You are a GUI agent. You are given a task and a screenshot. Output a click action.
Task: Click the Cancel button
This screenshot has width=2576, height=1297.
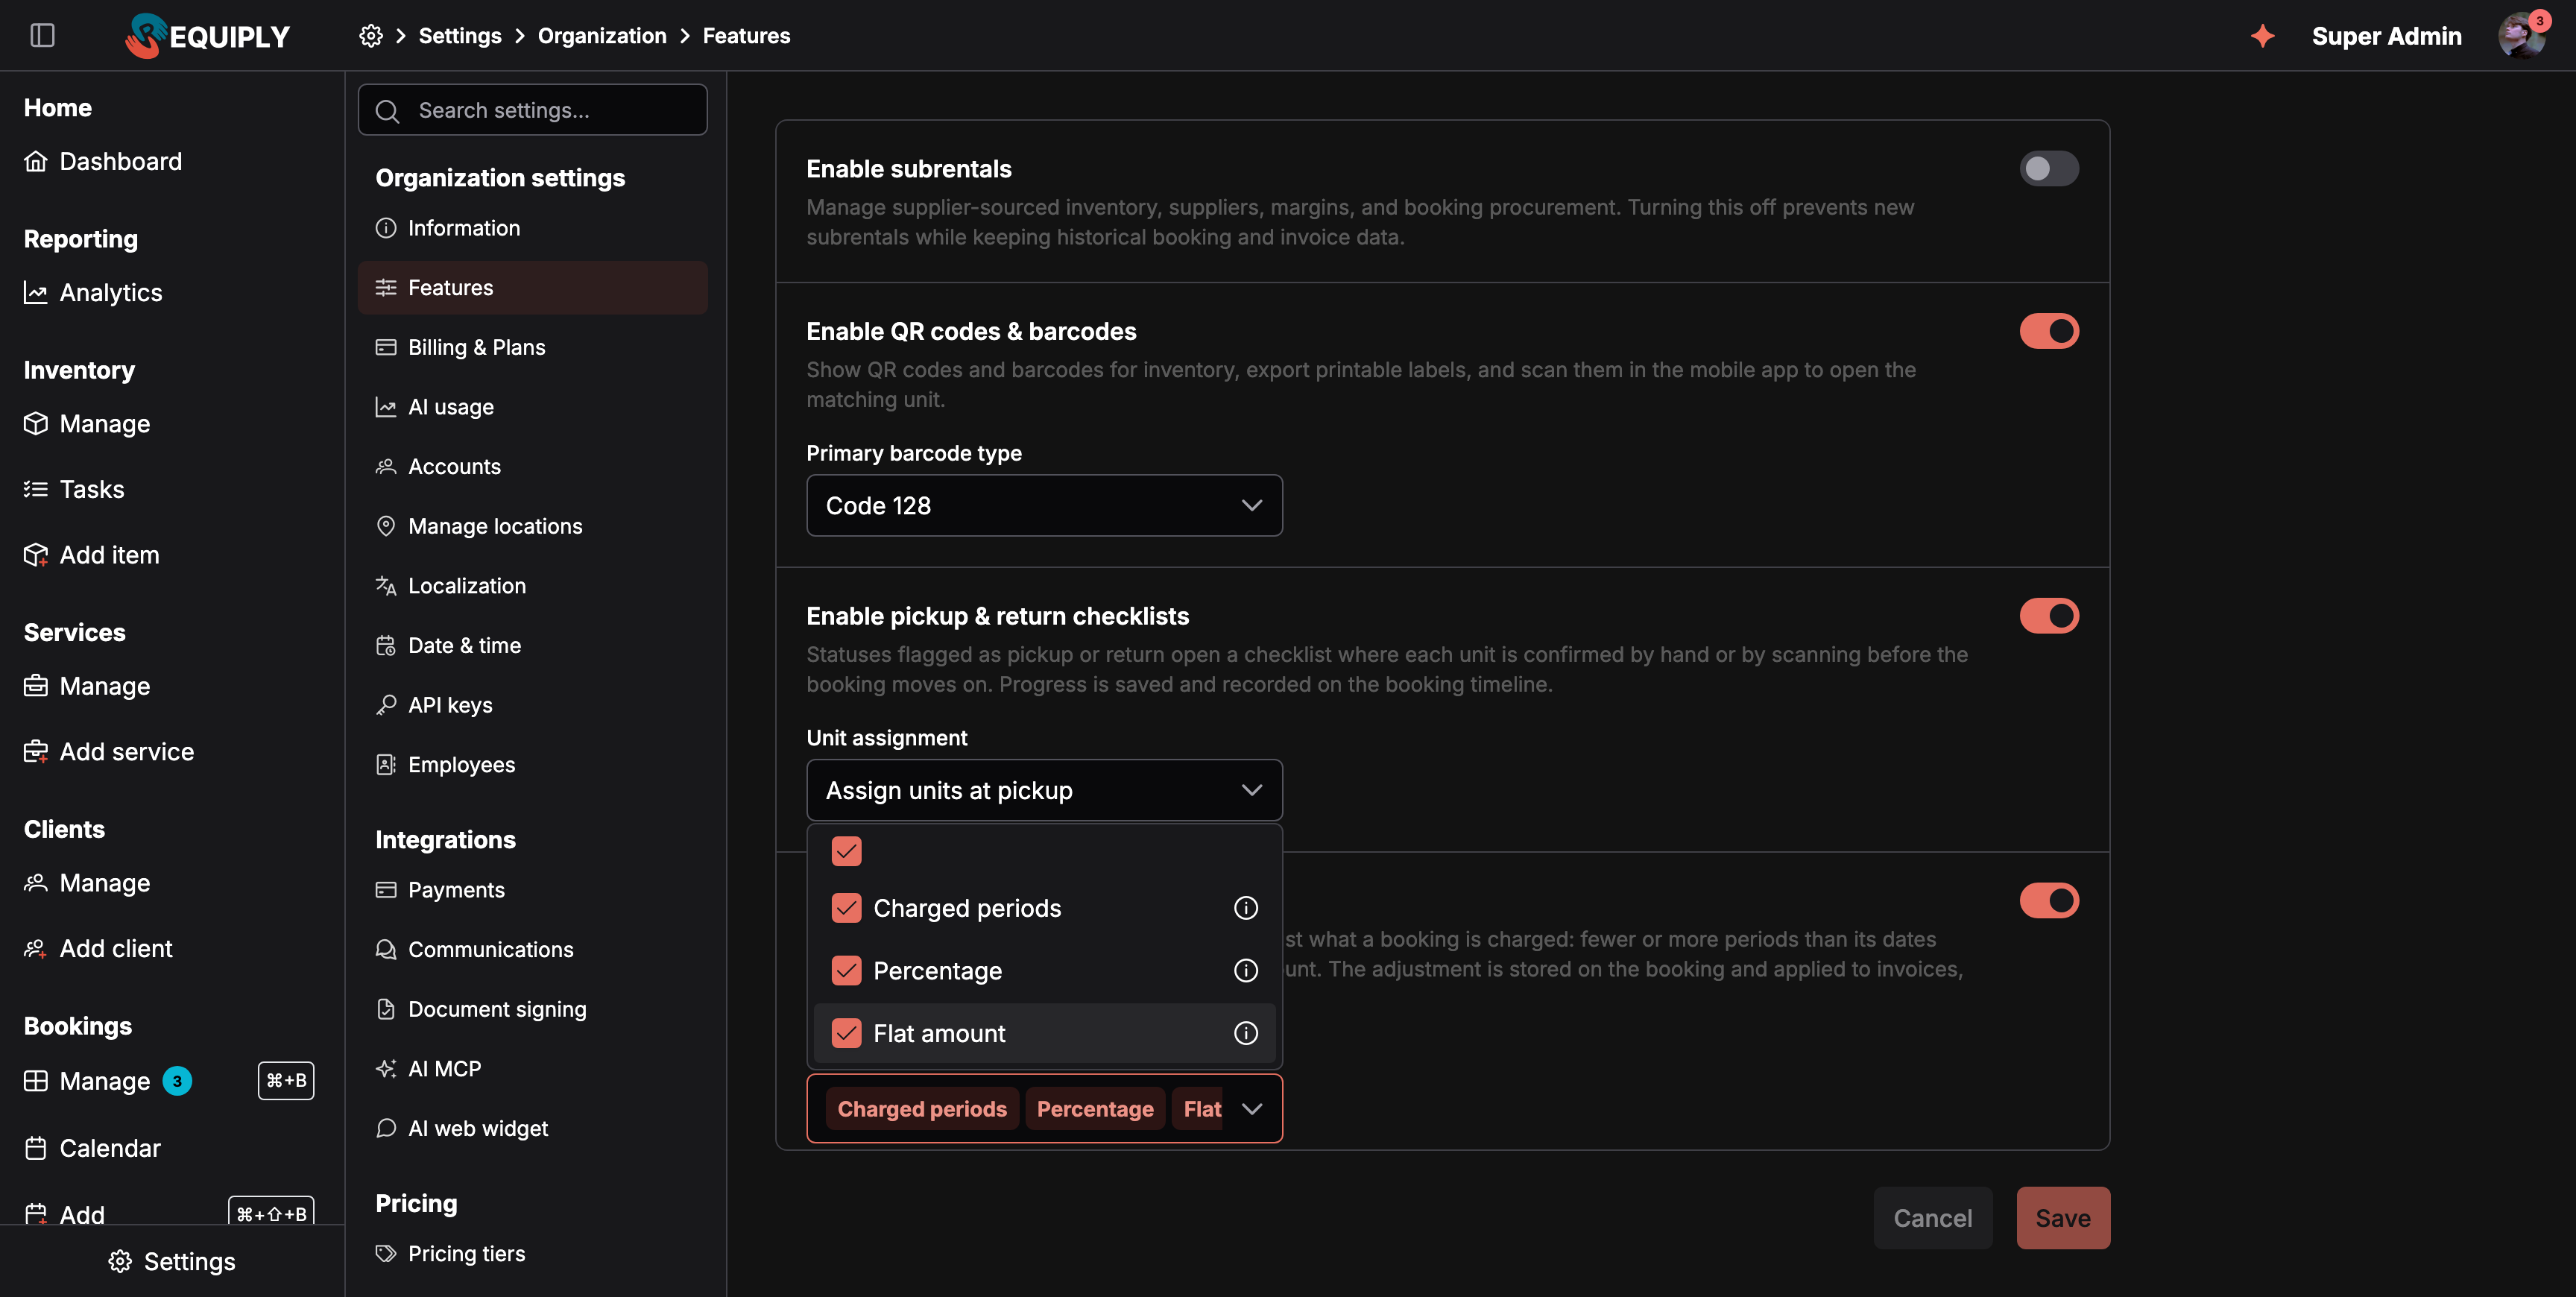1933,1218
